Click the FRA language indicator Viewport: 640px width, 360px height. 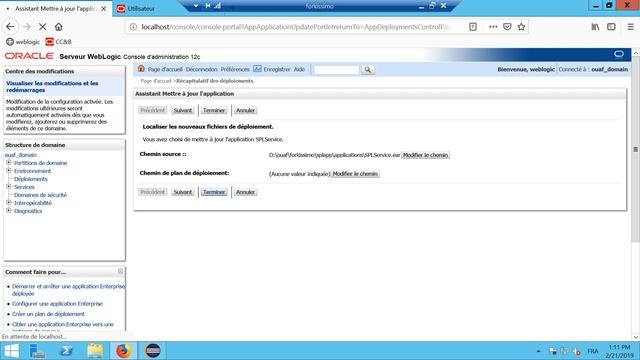(x=593, y=351)
